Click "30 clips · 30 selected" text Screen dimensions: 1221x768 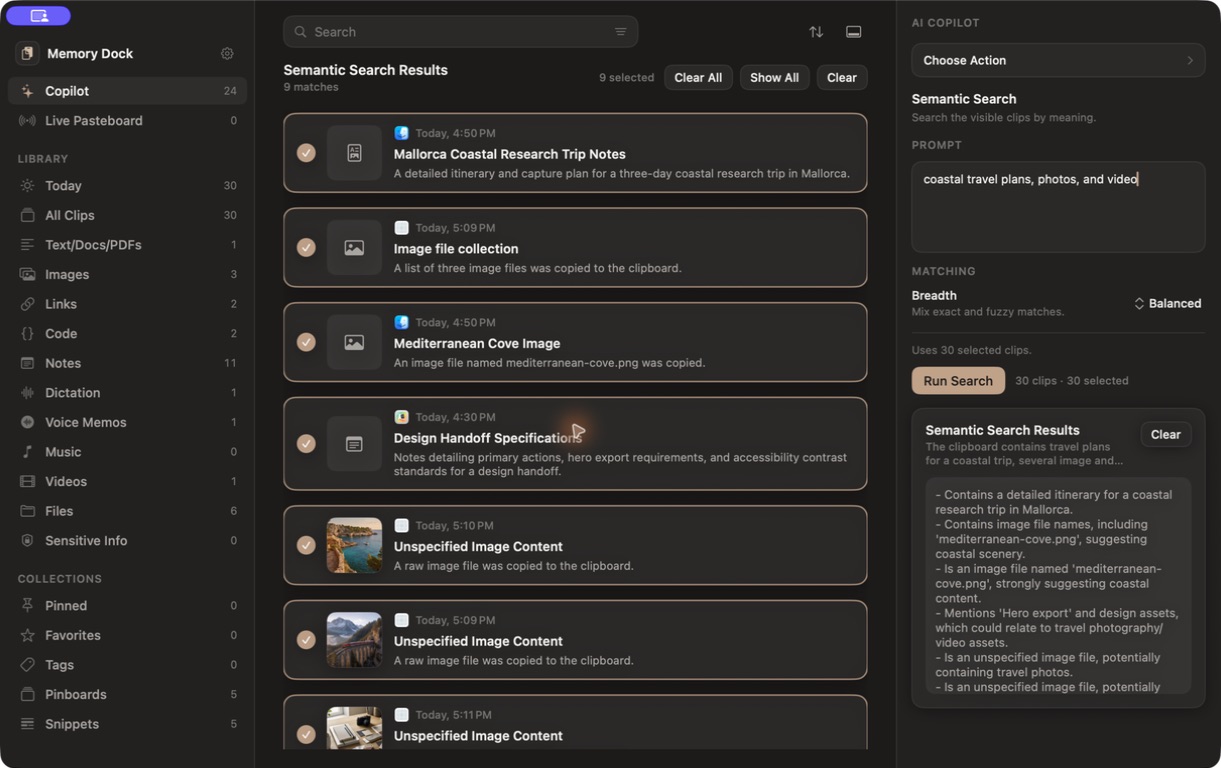(x=1072, y=381)
